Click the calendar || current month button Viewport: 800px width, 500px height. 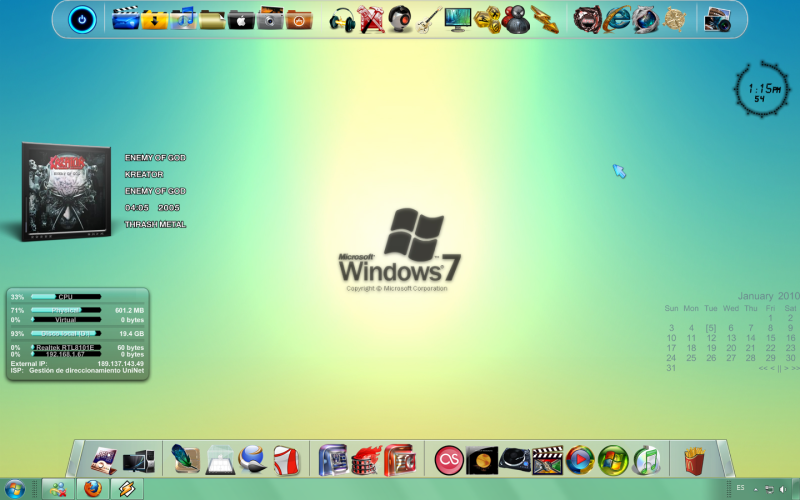(779, 368)
